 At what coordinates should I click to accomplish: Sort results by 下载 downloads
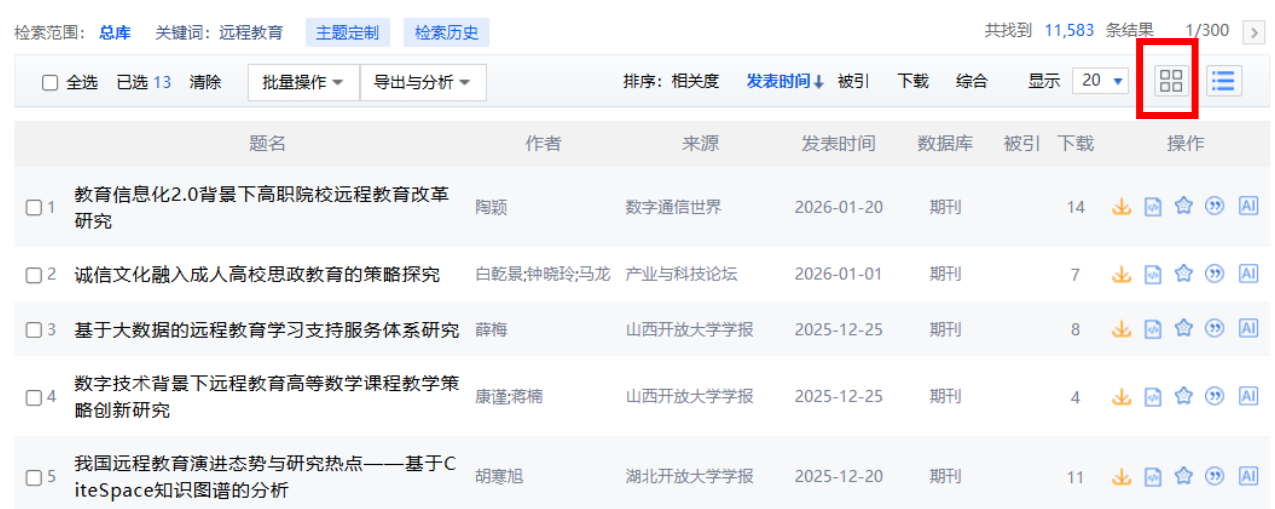912,82
